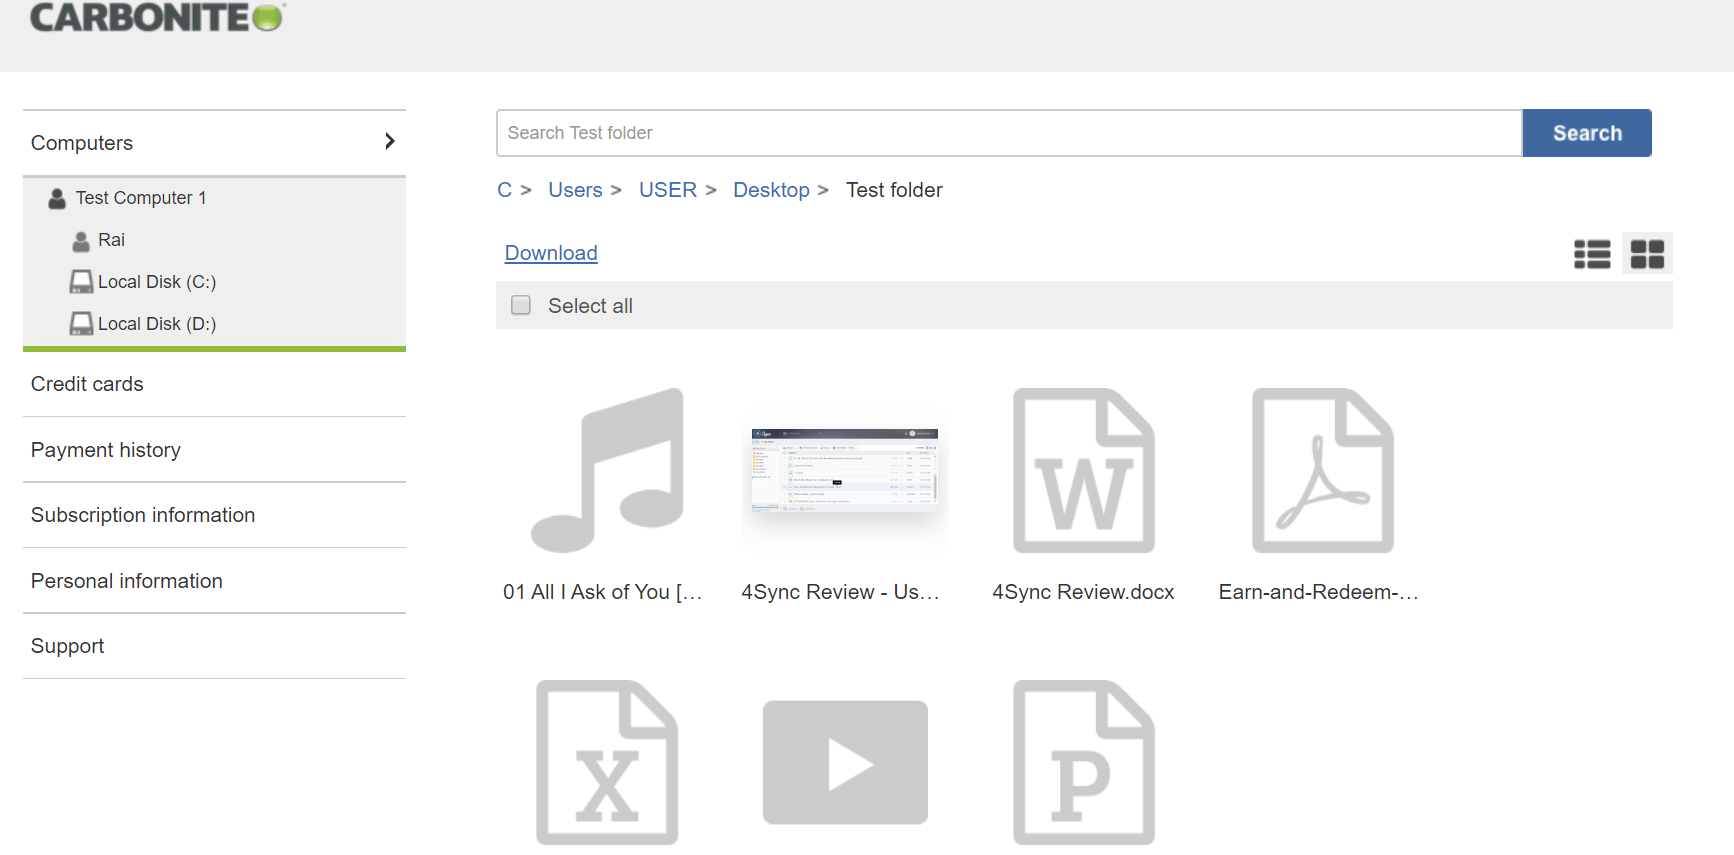Switch to grid thumbnail view

(1646, 254)
